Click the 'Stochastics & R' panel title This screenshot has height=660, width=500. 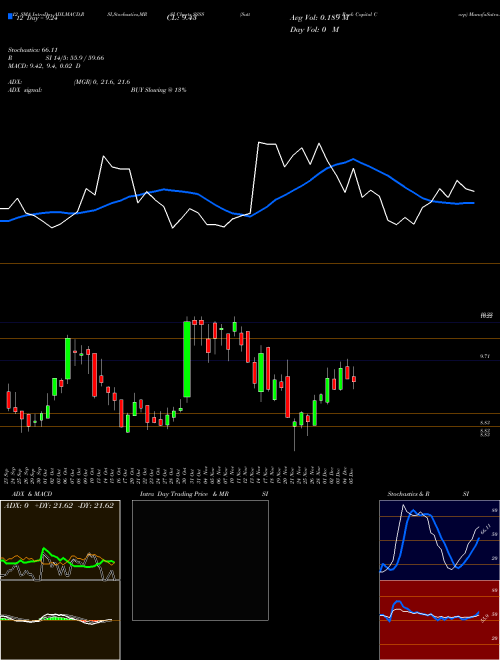click(408, 494)
